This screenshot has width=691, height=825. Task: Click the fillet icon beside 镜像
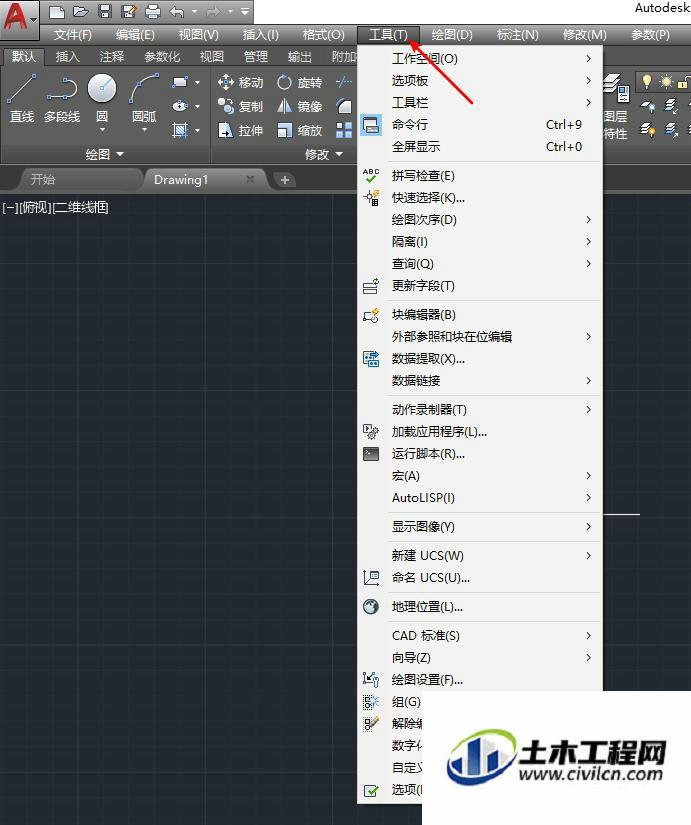[344, 106]
